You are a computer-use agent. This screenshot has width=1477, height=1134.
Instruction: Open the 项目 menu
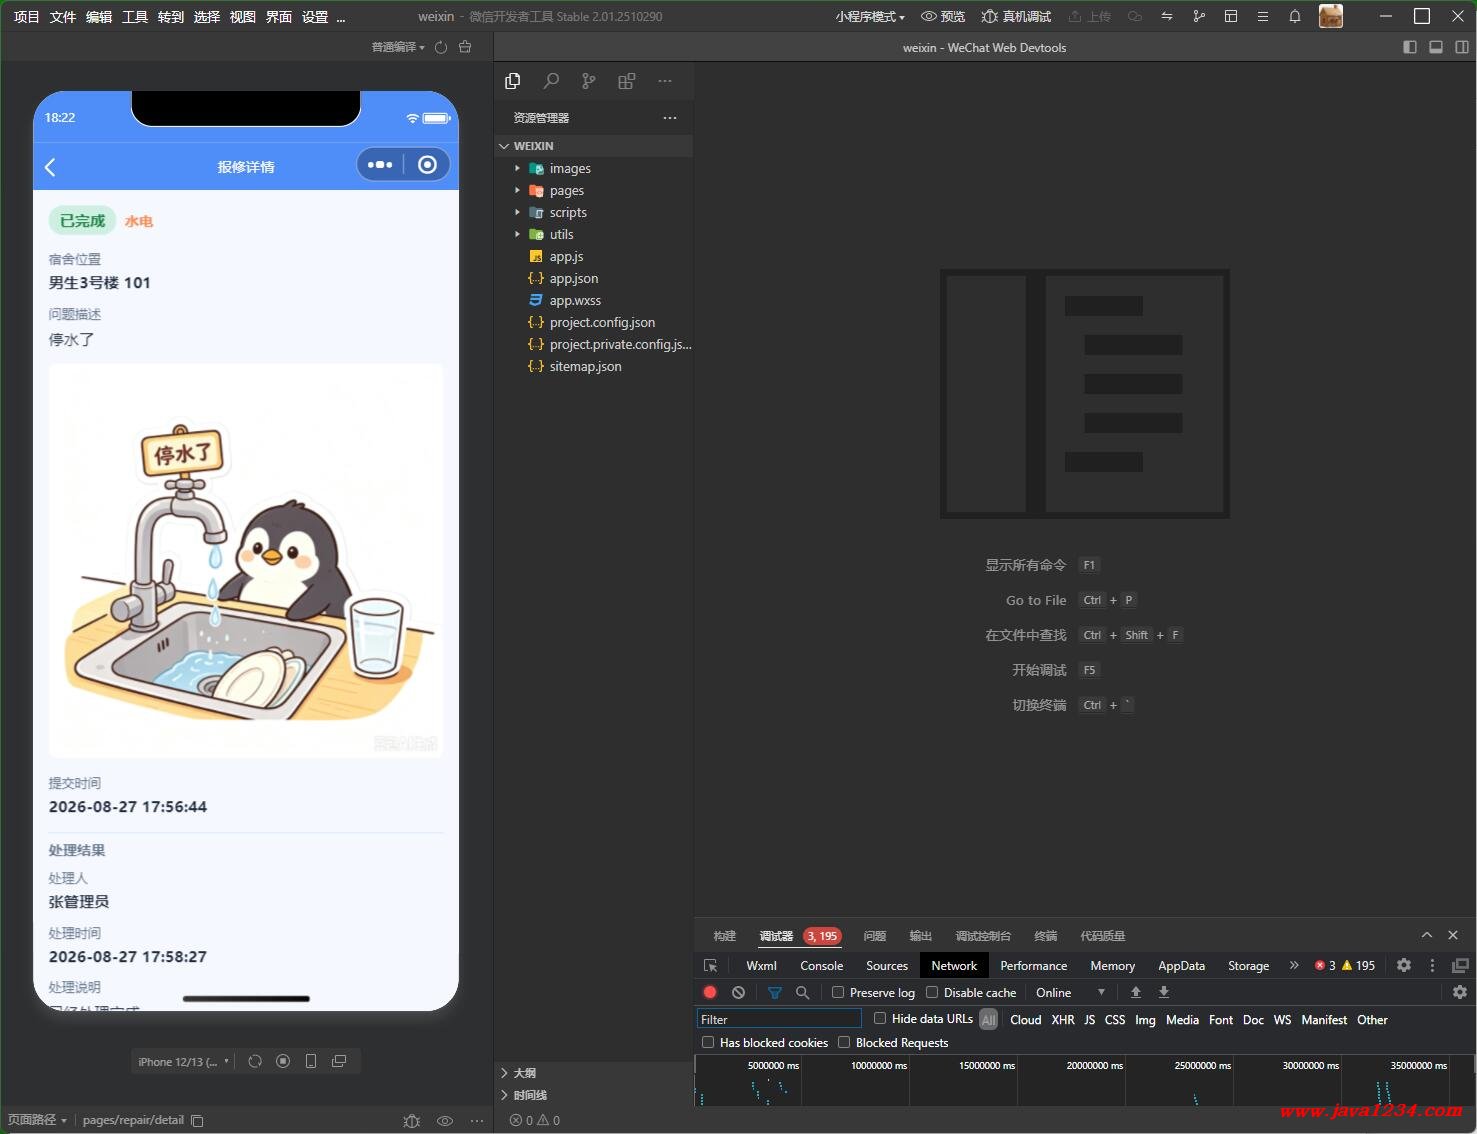pyautogui.click(x=27, y=16)
